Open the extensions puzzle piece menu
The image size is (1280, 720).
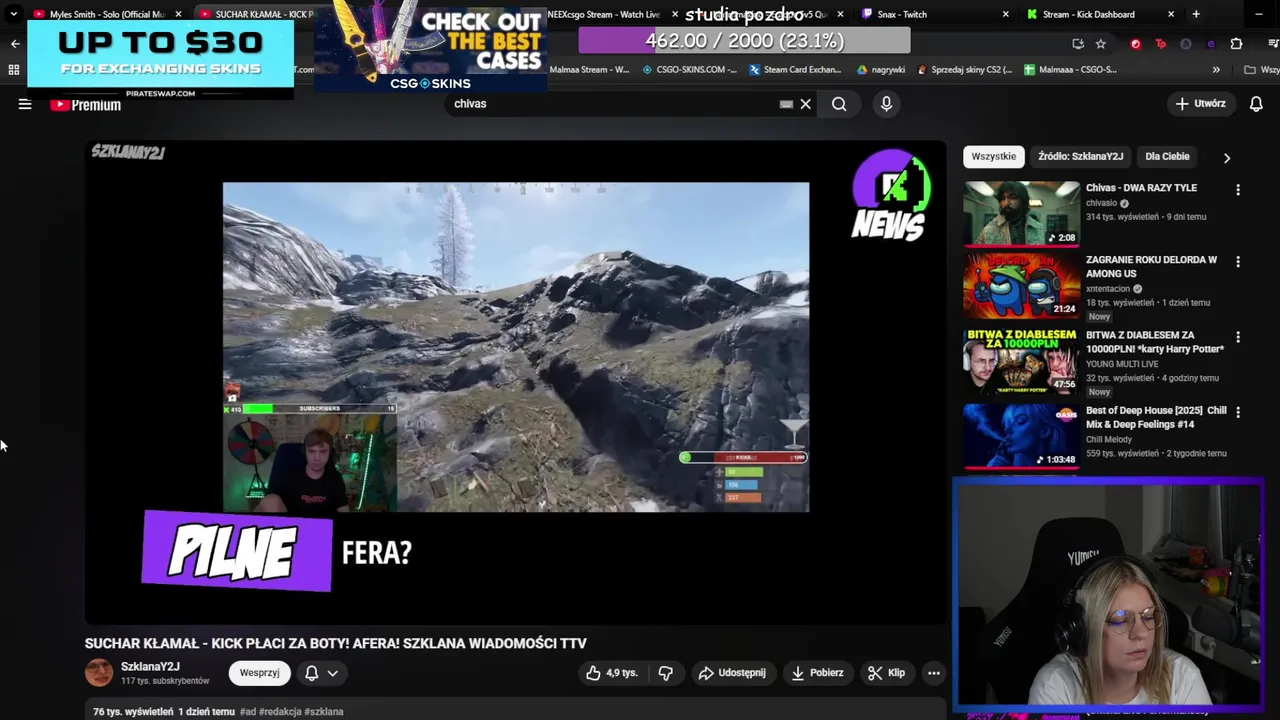tap(1236, 44)
